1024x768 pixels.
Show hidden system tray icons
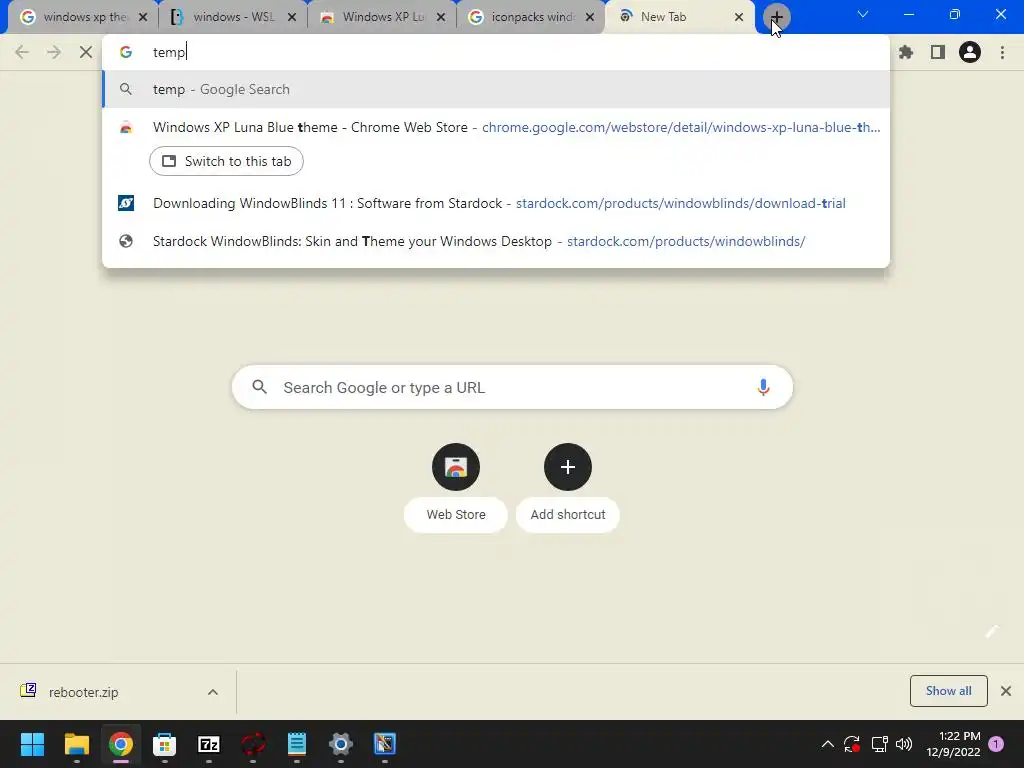(827, 744)
